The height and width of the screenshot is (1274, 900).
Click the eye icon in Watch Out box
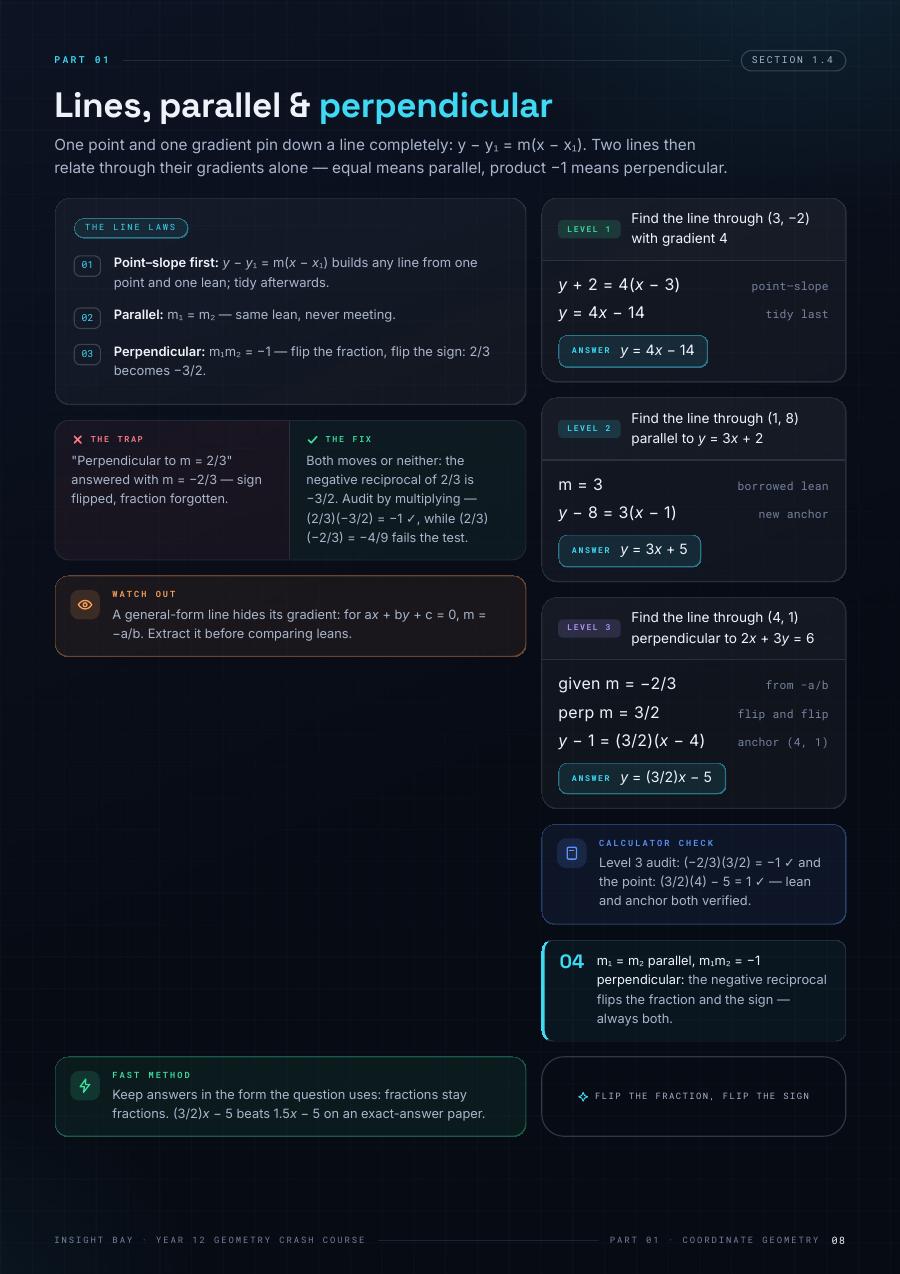point(85,605)
